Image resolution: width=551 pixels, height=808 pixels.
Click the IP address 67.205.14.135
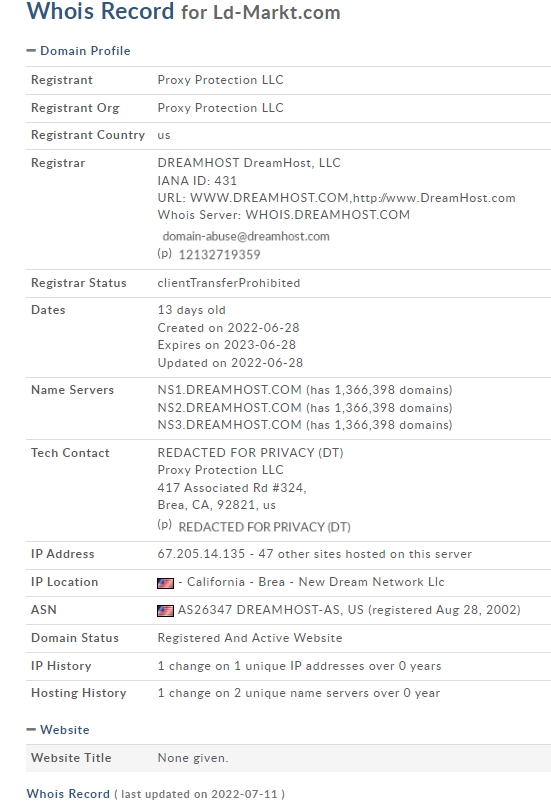point(201,554)
